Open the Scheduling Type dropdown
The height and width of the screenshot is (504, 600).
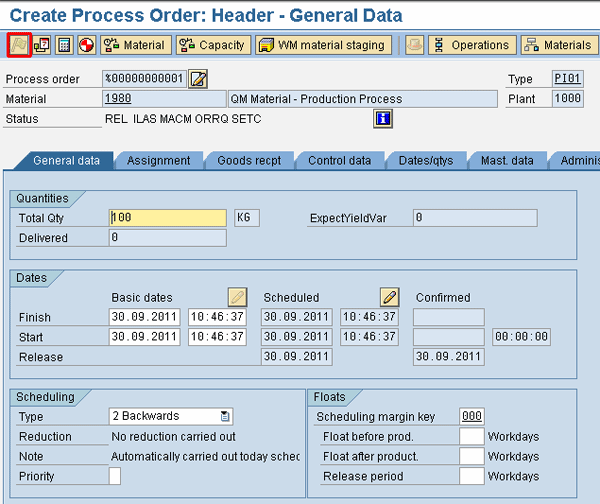tap(225, 416)
